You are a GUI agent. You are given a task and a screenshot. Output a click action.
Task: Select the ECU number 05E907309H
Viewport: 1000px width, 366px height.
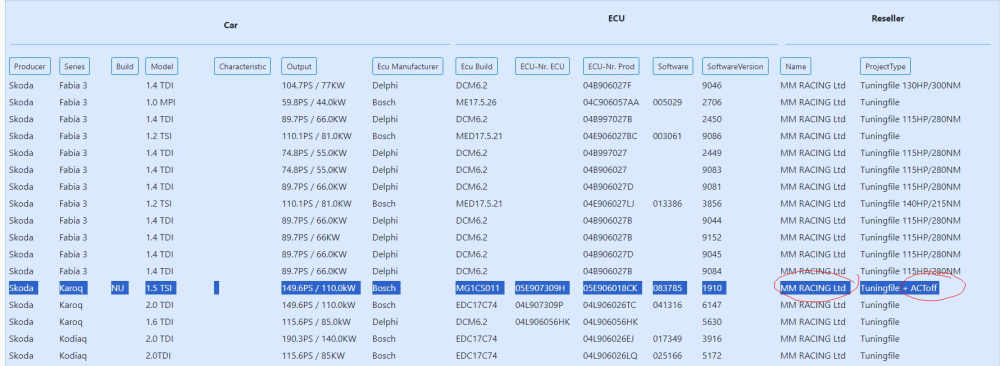click(x=541, y=288)
